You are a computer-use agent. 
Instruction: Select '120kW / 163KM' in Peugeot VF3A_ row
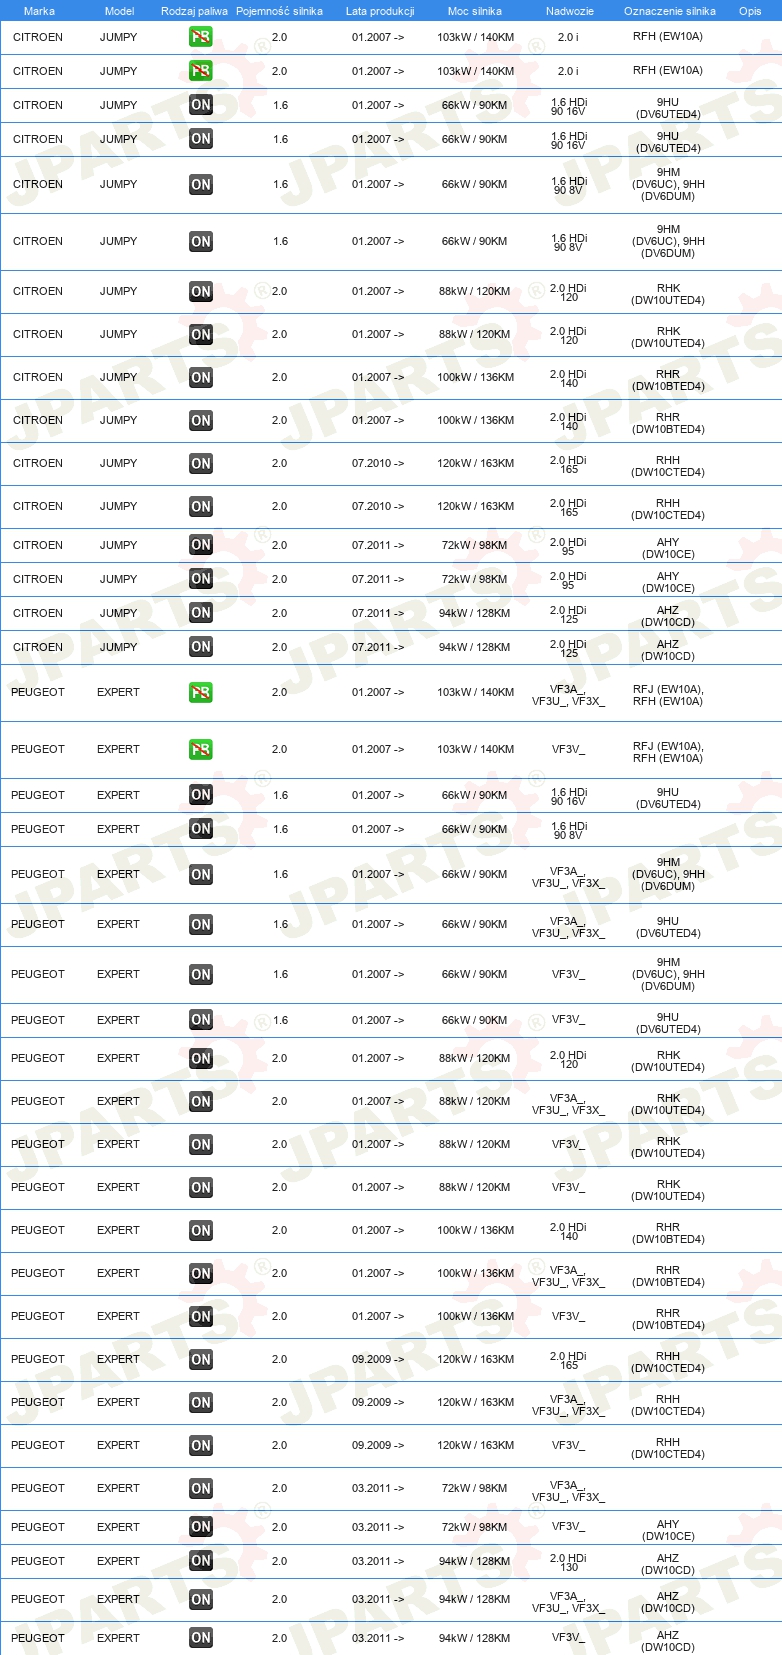click(x=475, y=1402)
